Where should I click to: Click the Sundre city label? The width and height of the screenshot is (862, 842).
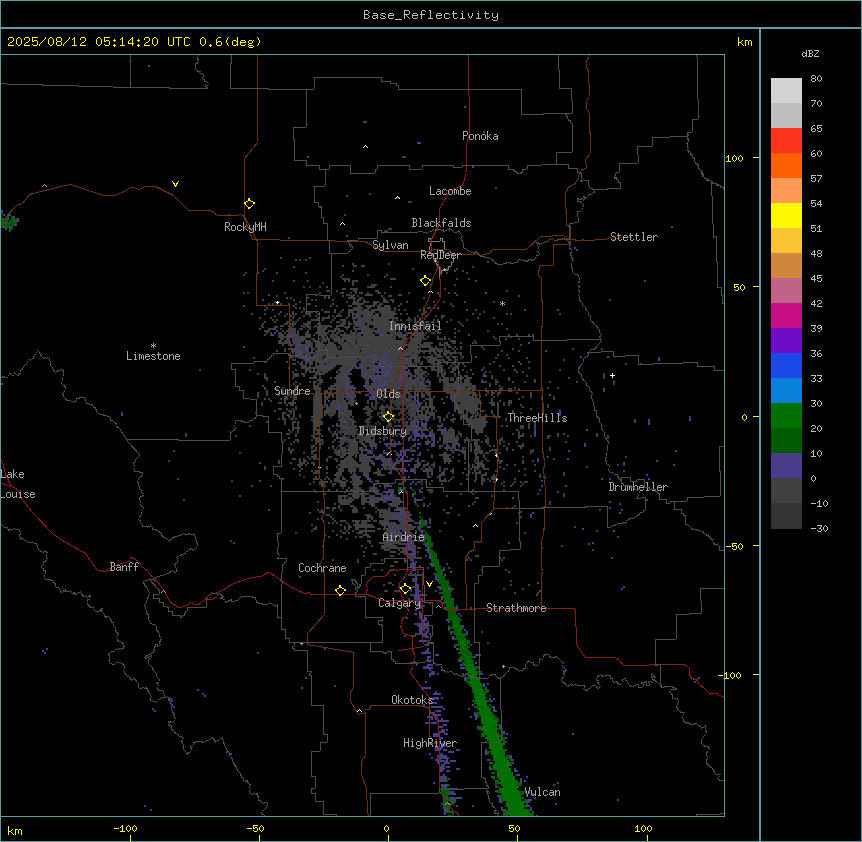point(292,391)
